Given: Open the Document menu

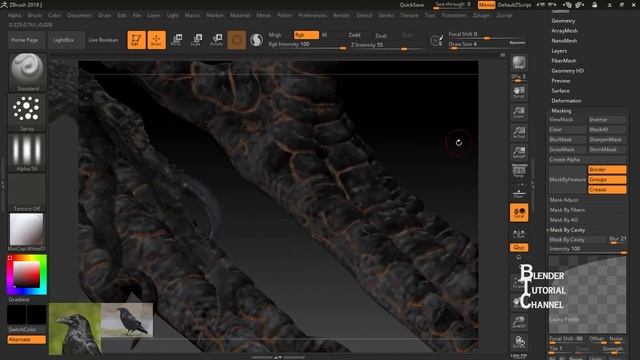Looking at the screenshot, I should 80,16.
